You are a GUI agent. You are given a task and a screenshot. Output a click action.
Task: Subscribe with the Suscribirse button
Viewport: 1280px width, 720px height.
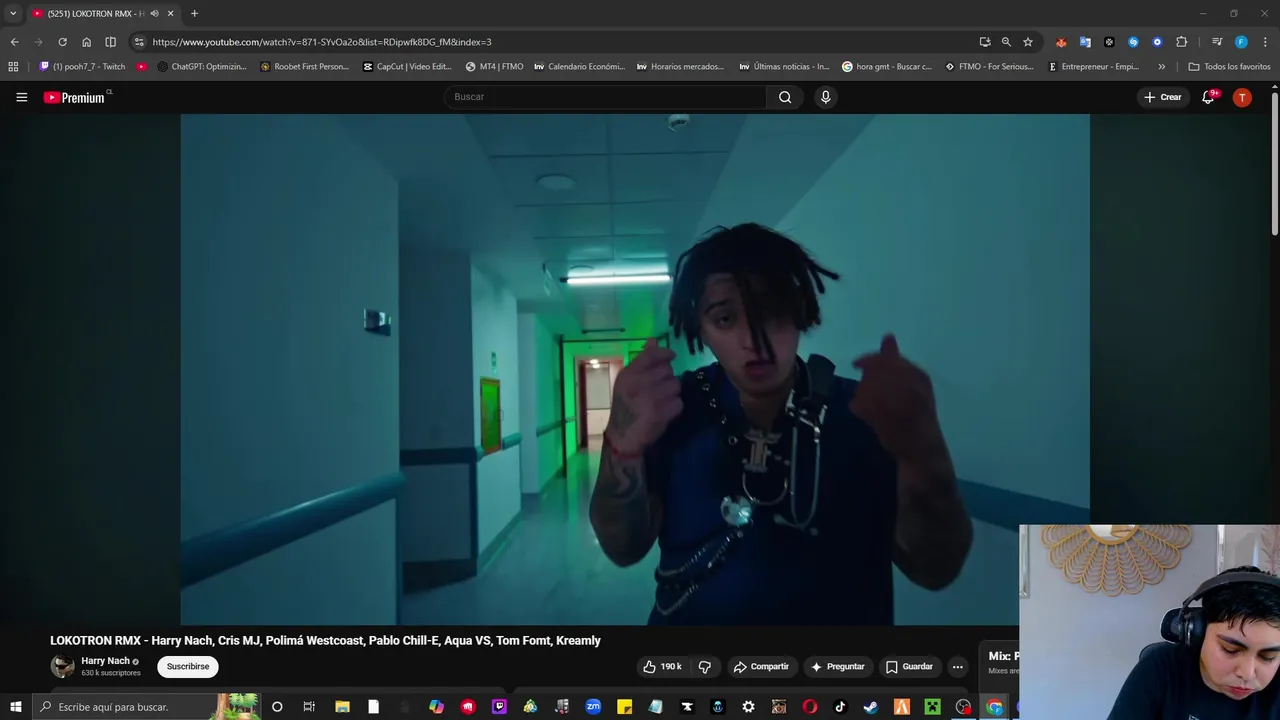click(x=188, y=666)
